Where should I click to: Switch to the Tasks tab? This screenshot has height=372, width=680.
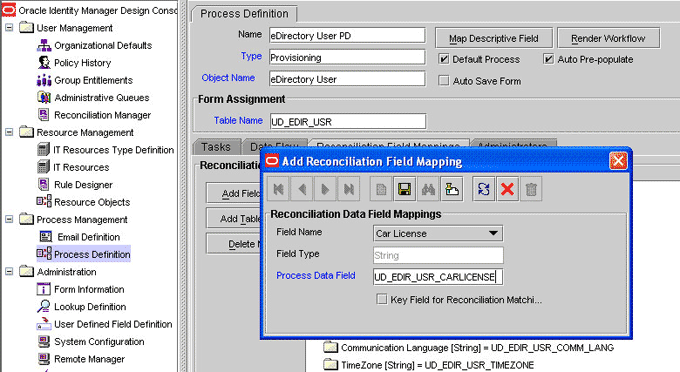(216, 147)
